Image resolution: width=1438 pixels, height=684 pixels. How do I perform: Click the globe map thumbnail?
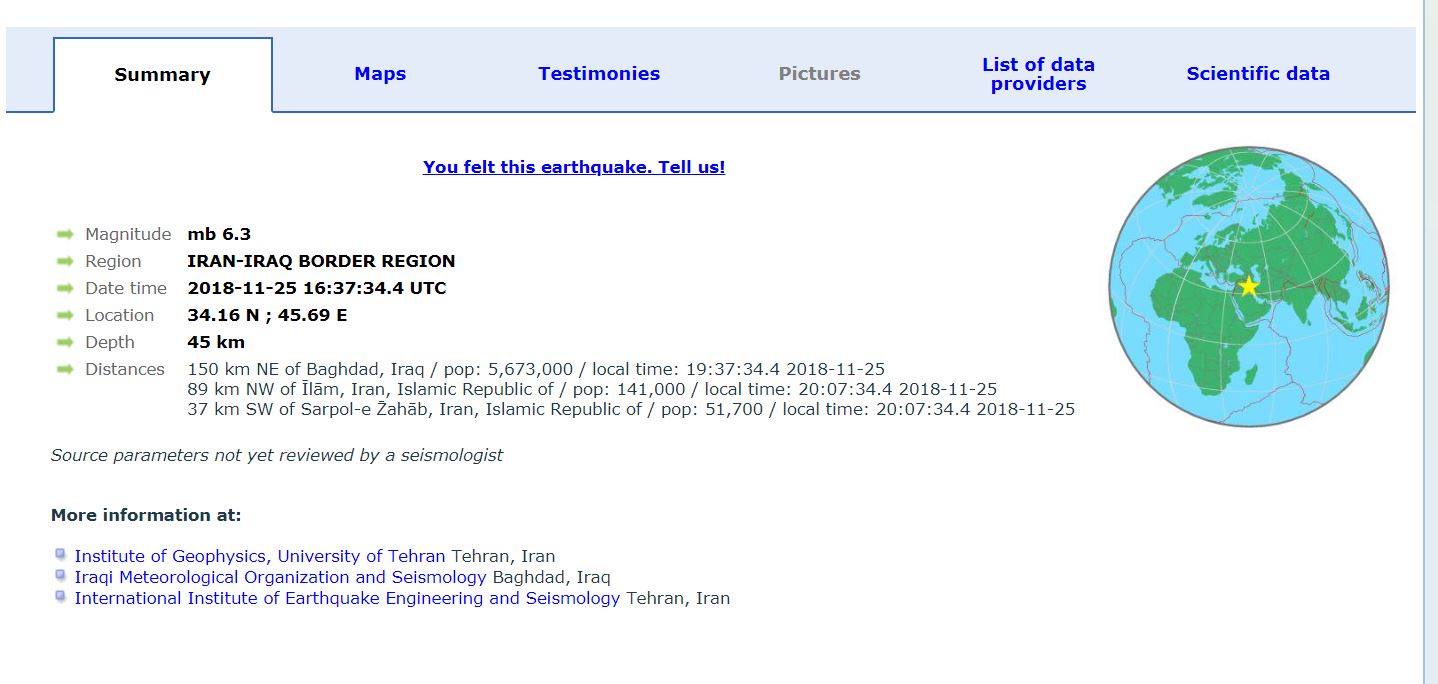[1249, 287]
